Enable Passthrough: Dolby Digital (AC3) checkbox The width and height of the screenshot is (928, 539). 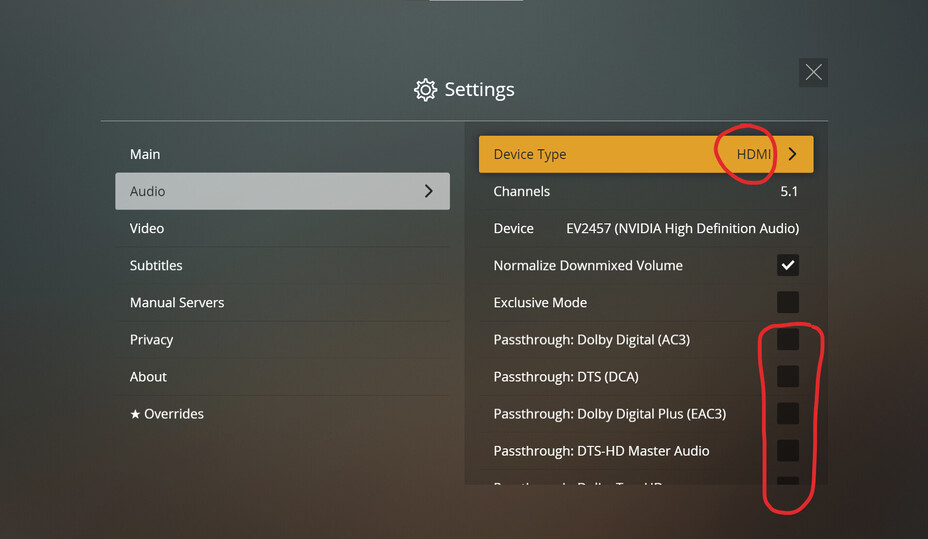point(788,339)
